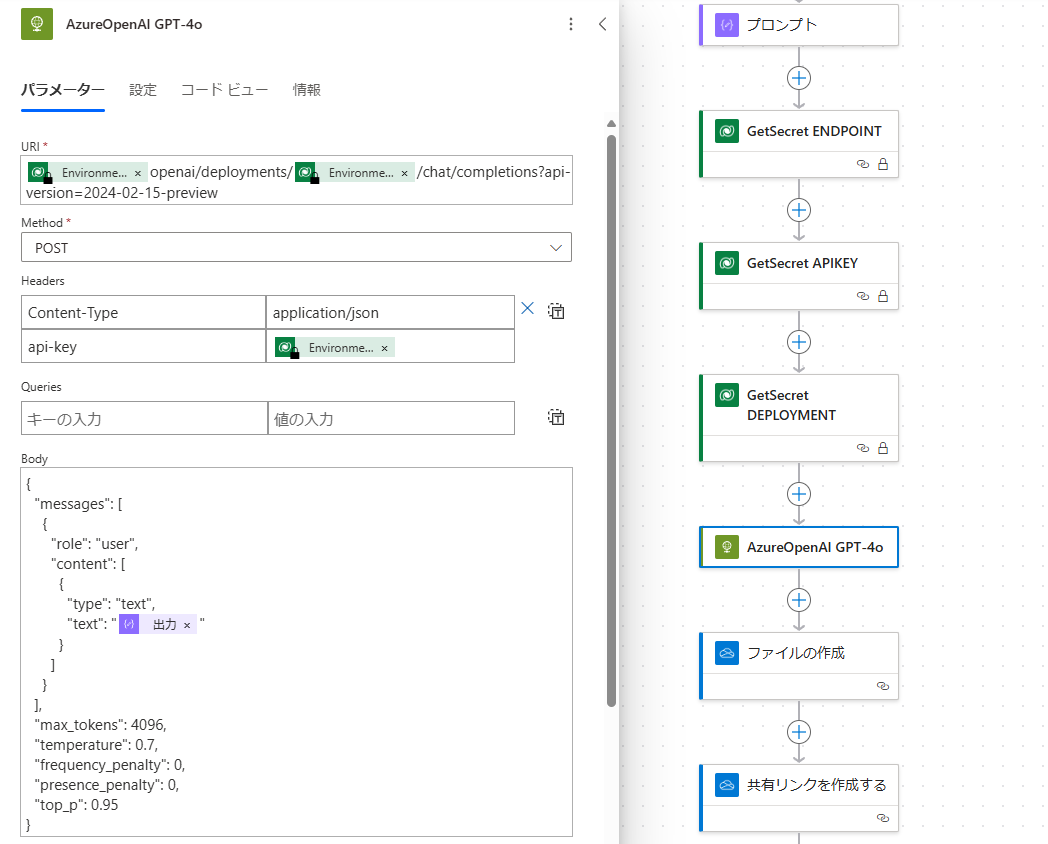The image size is (1048, 844).
Task: Remove second Environment token in URI
Action: [404, 173]
